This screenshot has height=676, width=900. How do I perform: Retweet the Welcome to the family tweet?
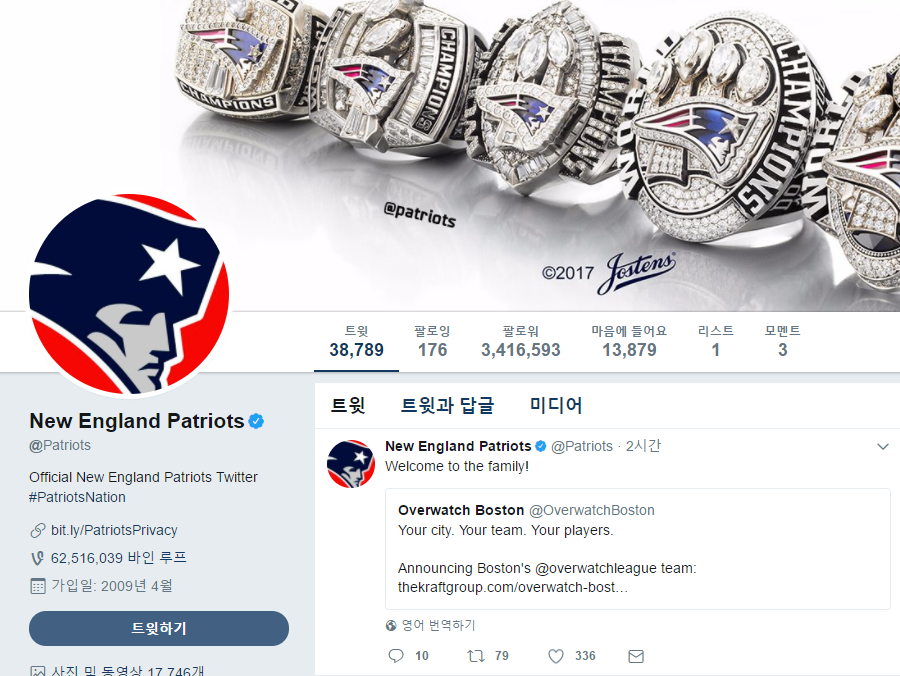click(x=476, y=656)
